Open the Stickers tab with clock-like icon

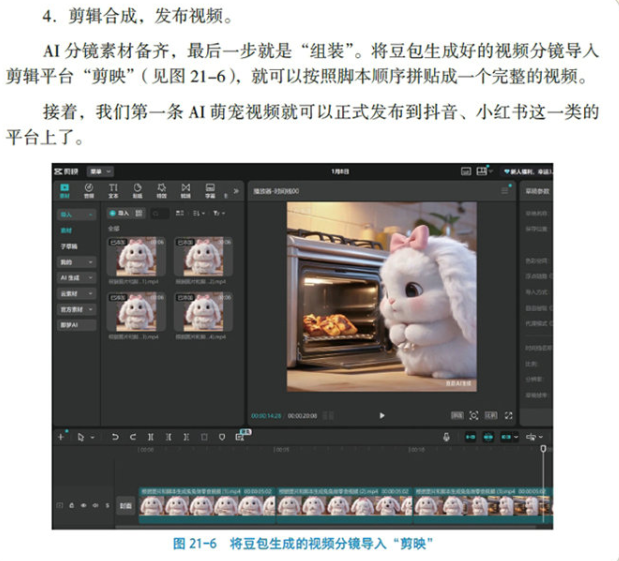(137, 190)
